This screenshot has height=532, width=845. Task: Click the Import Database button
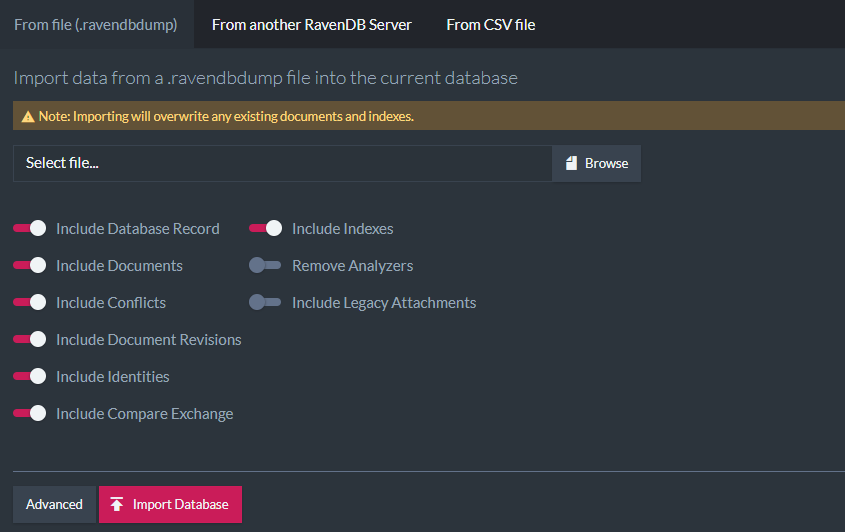coord(170,505)
